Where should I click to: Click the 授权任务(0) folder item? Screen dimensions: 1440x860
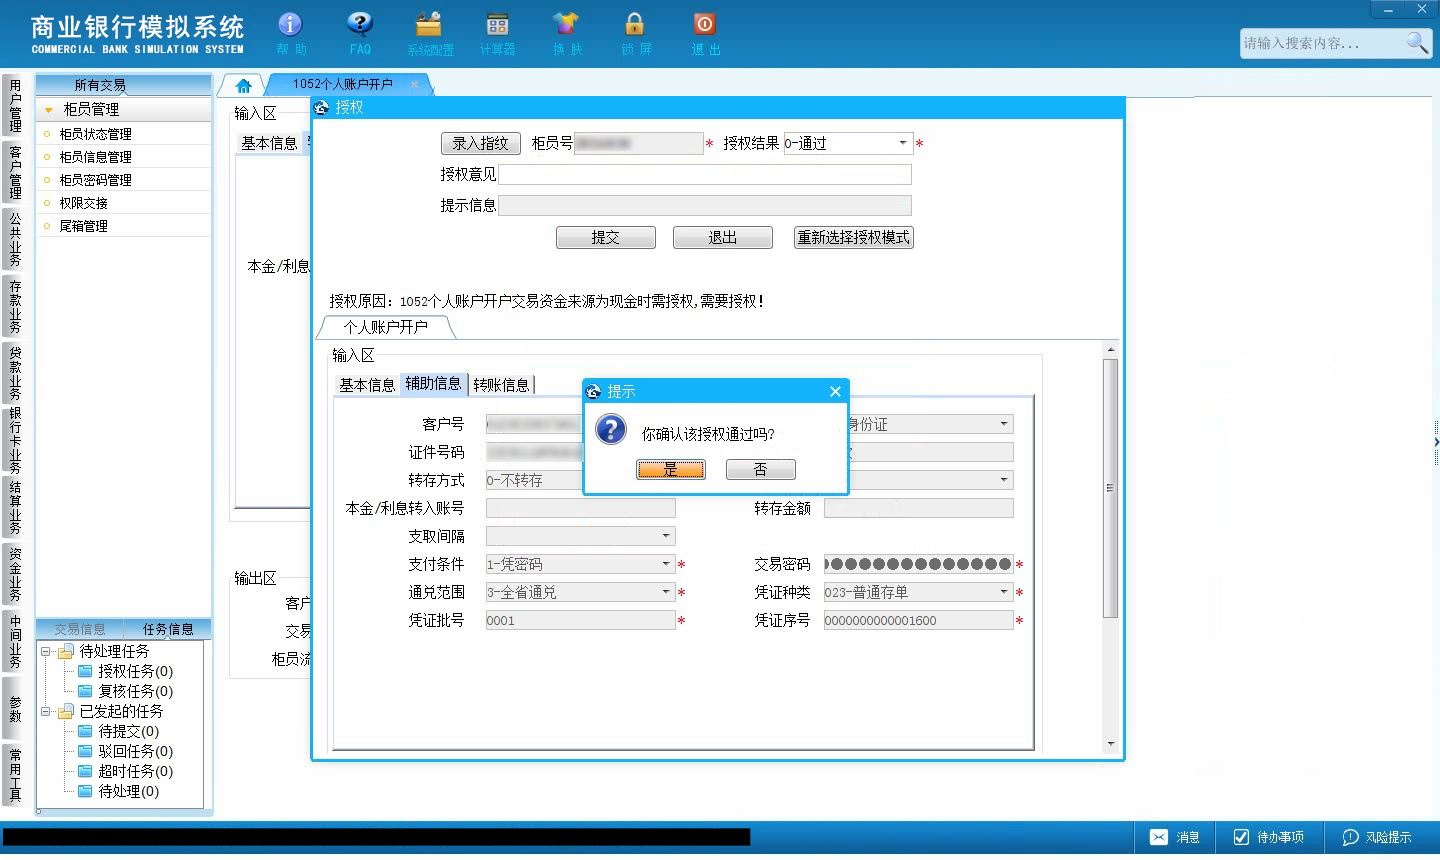pyautogui.click(x=126, y=671)
